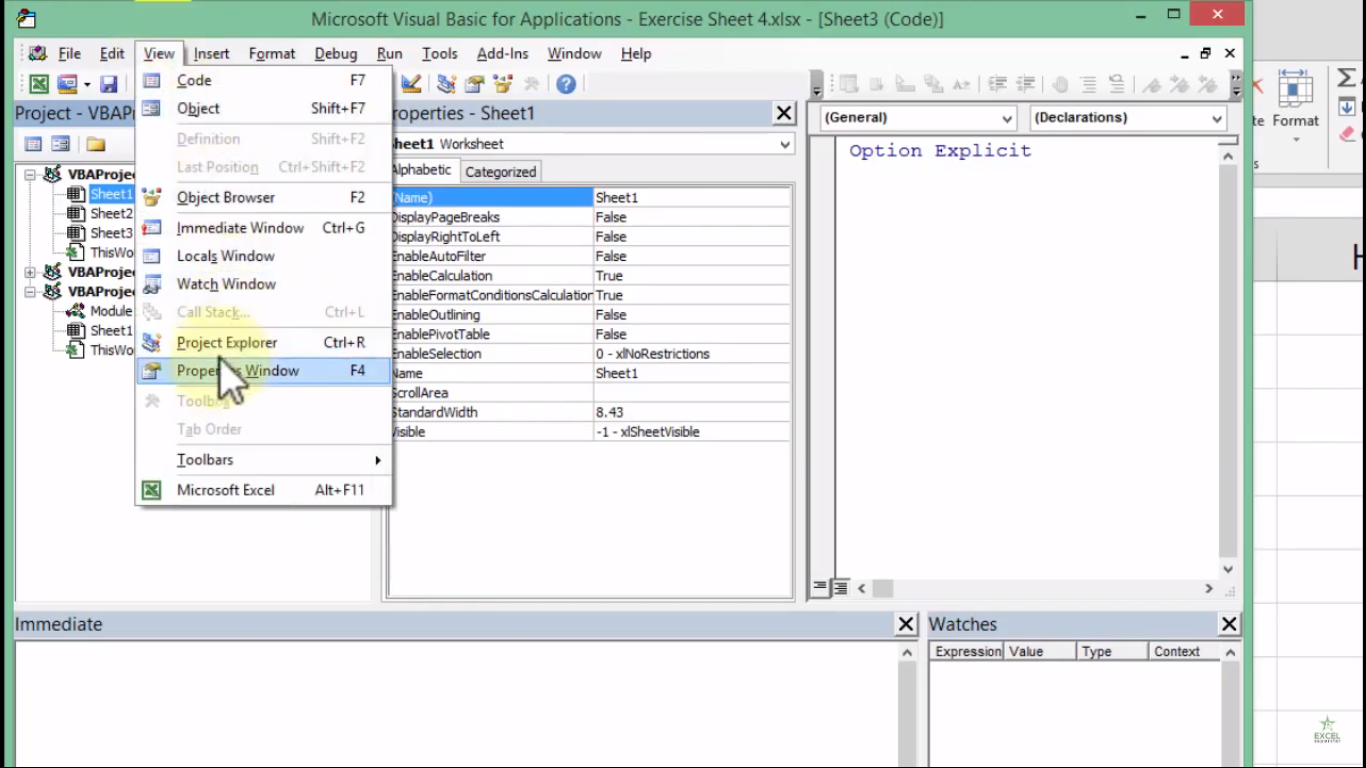Click the code window horizontal scrollbar thumb
Viewport: 1366px width, 768px height.
882,589
